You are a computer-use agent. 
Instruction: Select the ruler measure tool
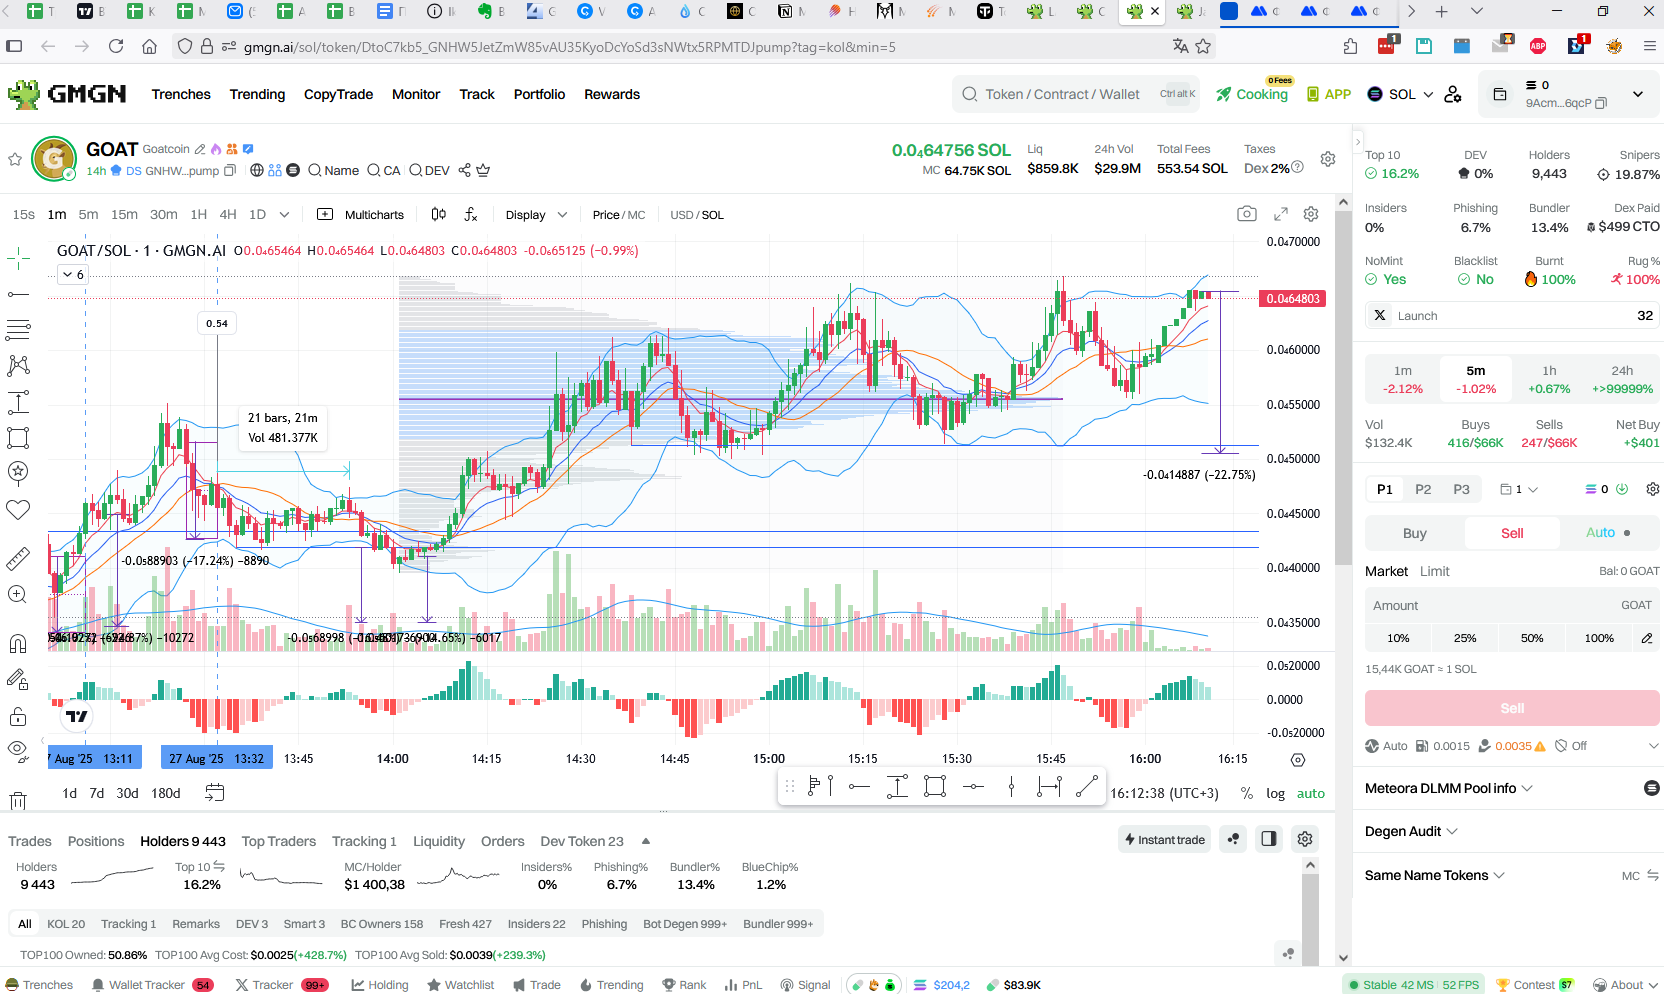click(18, 559)
